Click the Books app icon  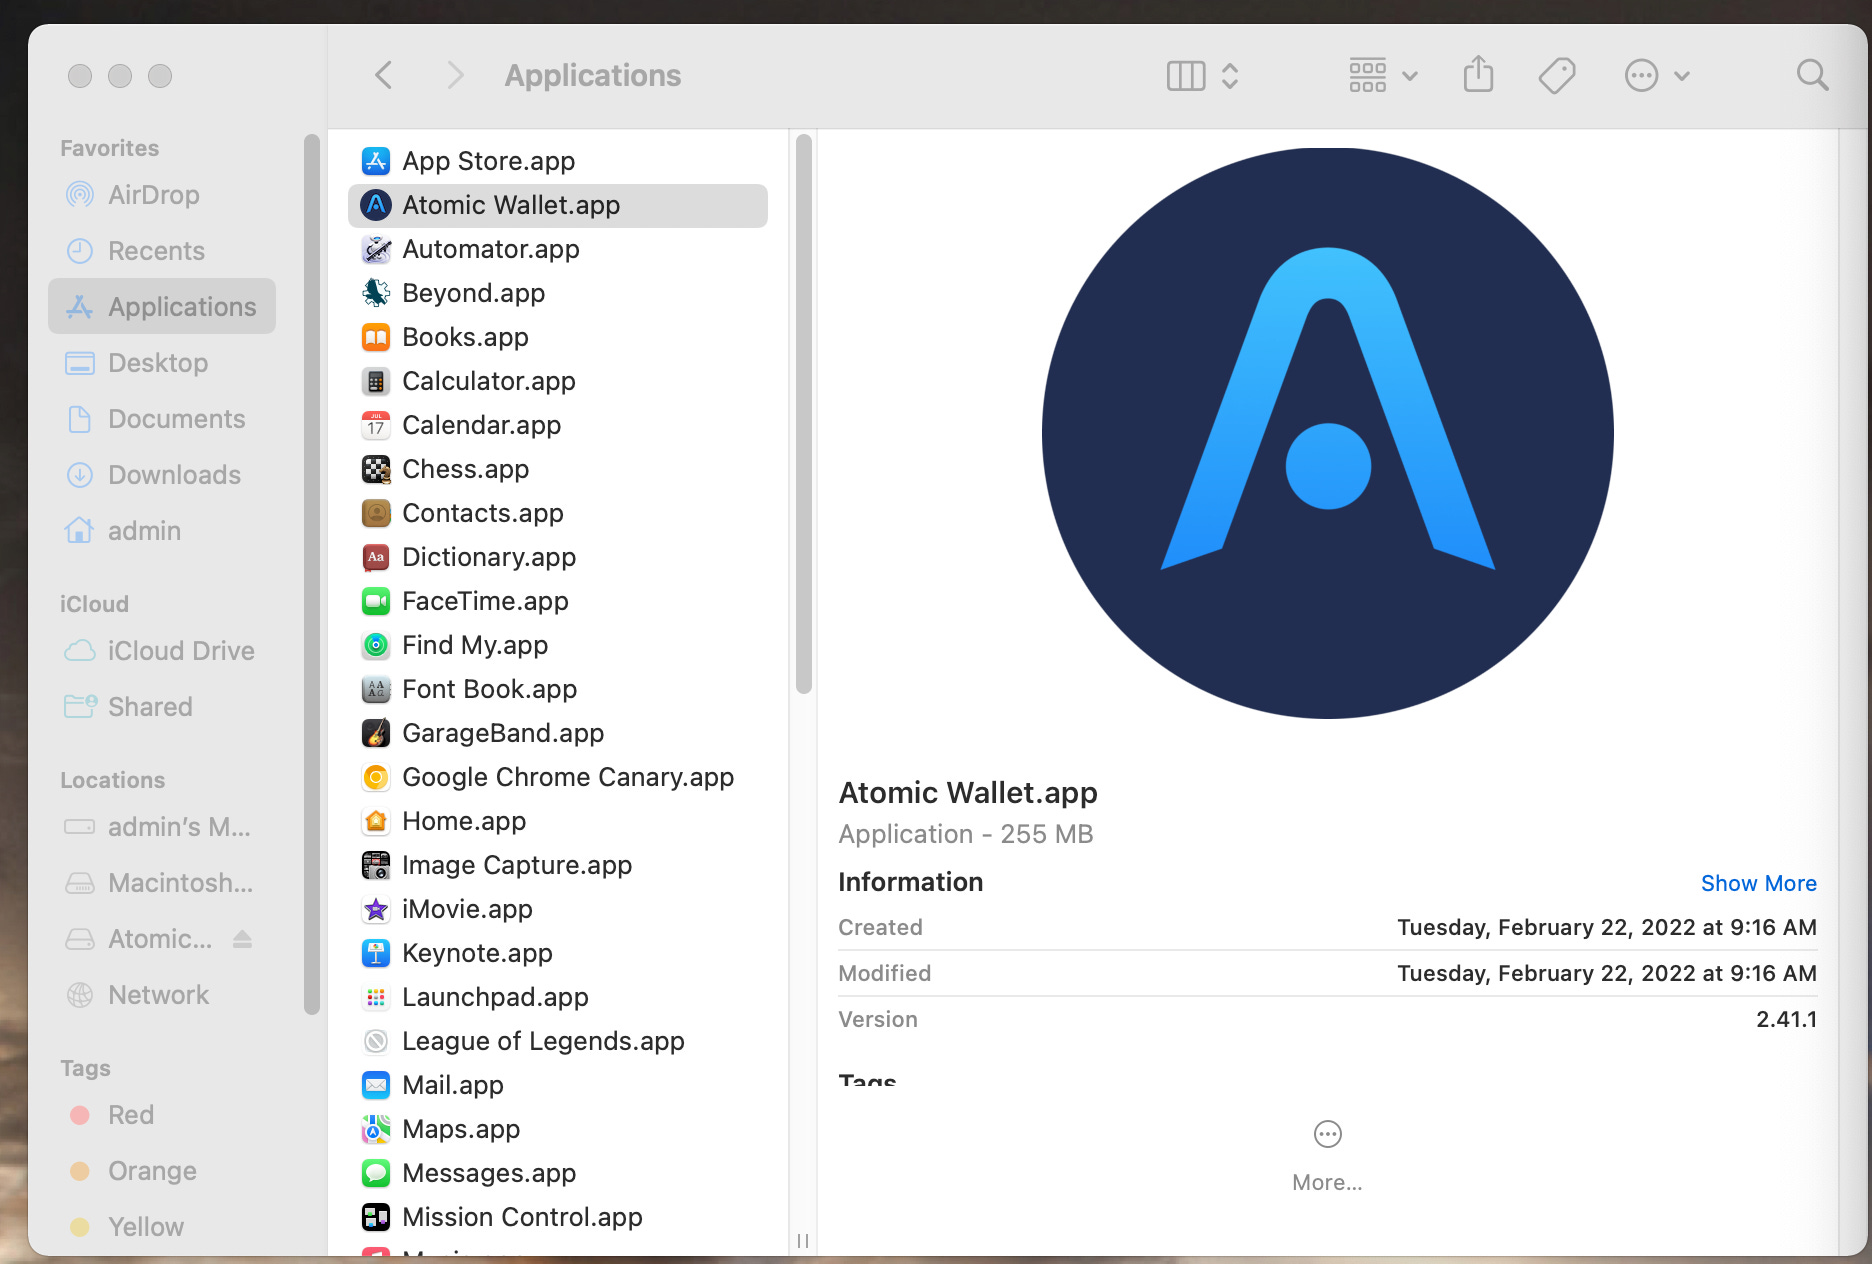[x=376, y=337]
